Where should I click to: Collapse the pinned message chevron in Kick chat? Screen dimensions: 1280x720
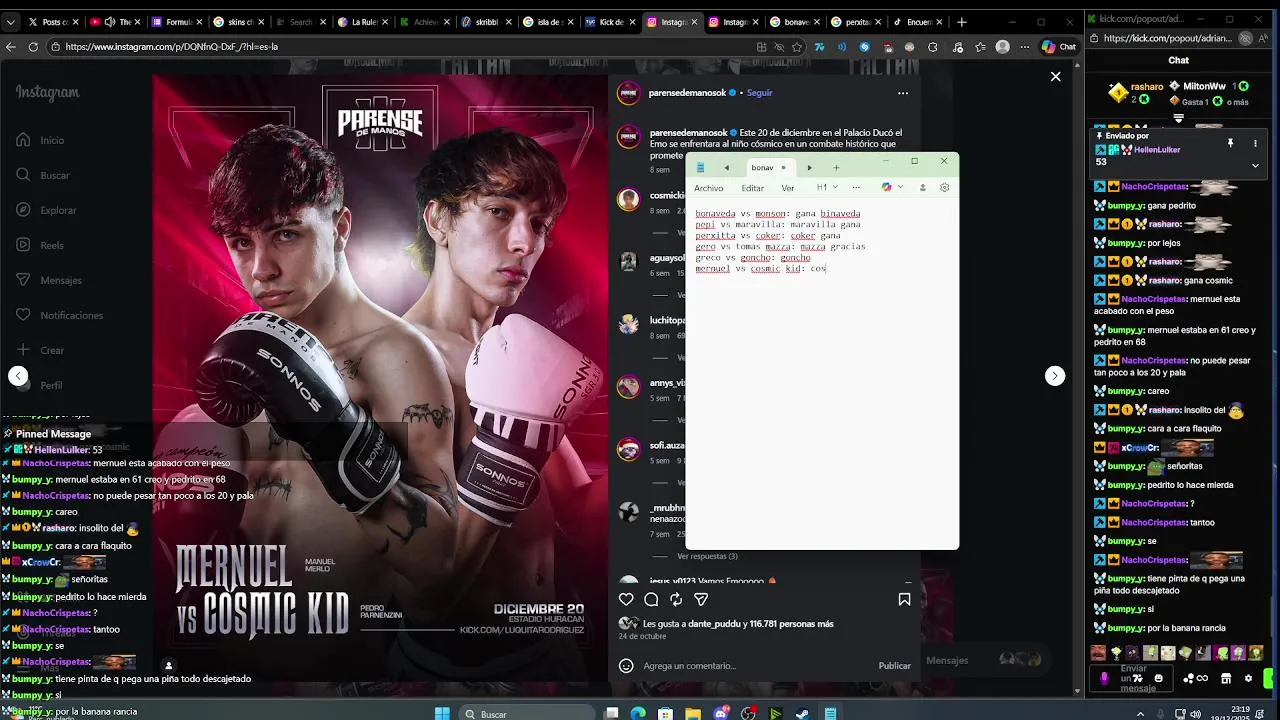tap(1255, 165)
